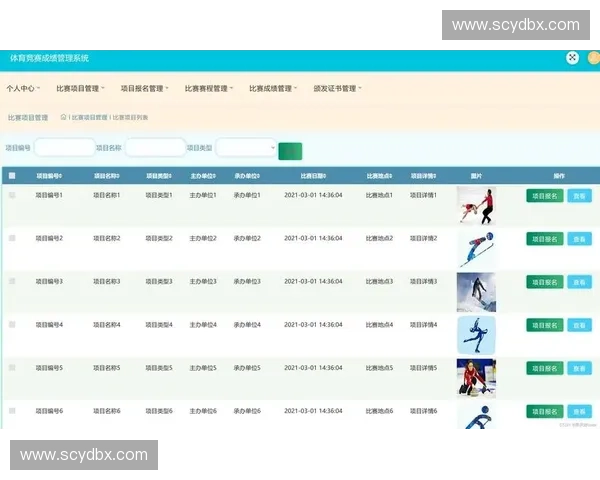The image size is (600, 480).
Task: Sort by 项目类型 column header
Action: [x=159, y=176]
